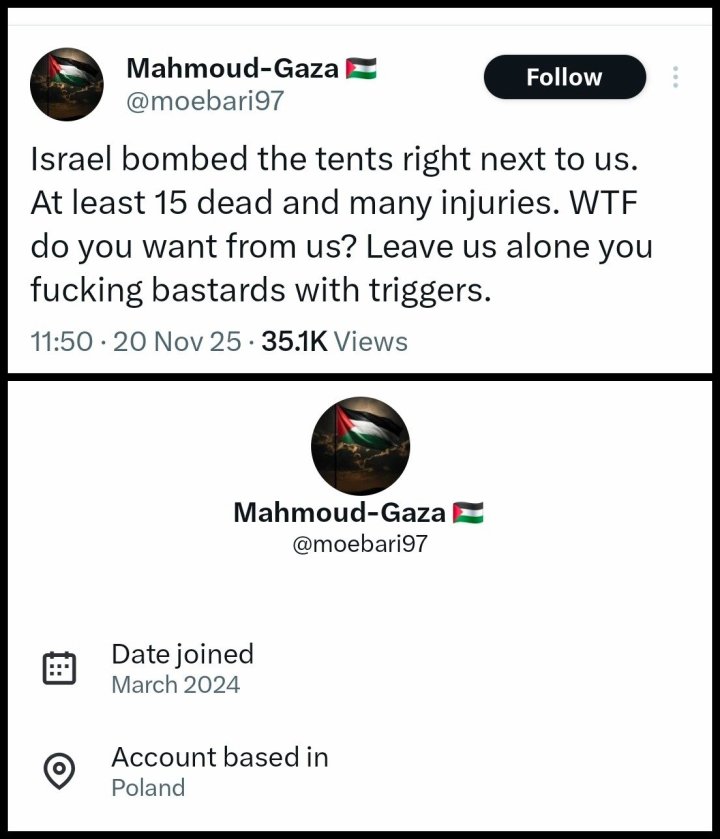Click the 11:50 tweet timestamp

coord(62,342)
